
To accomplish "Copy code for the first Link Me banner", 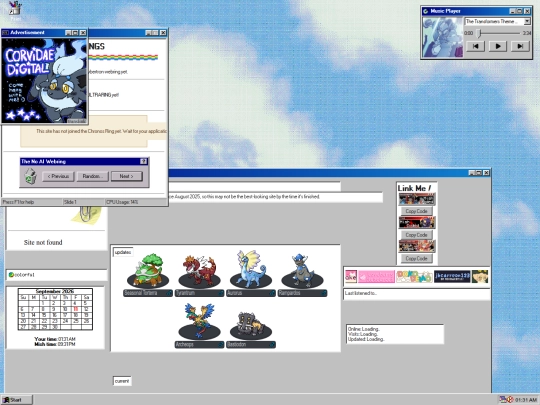I will tap(416, 211).
